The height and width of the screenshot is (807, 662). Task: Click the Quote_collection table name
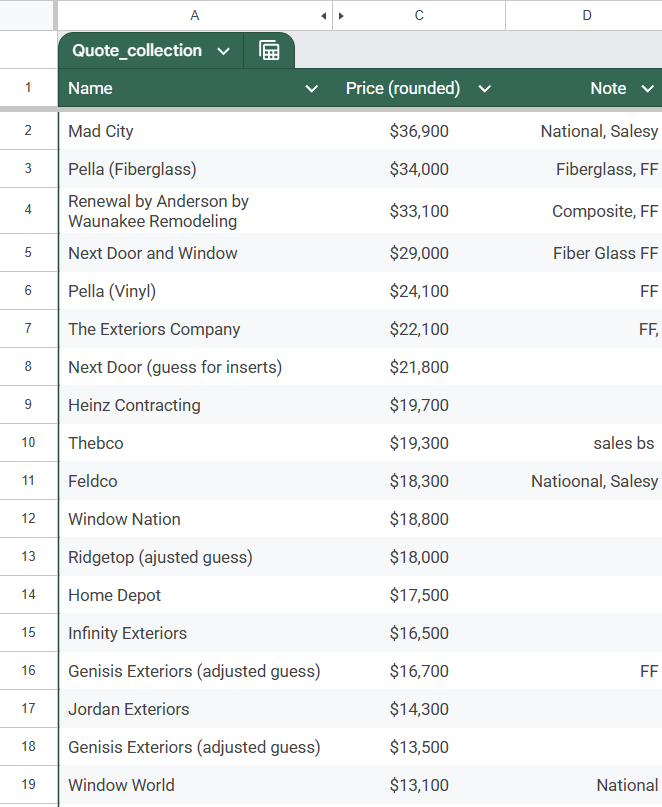click(x=137, y=51)
